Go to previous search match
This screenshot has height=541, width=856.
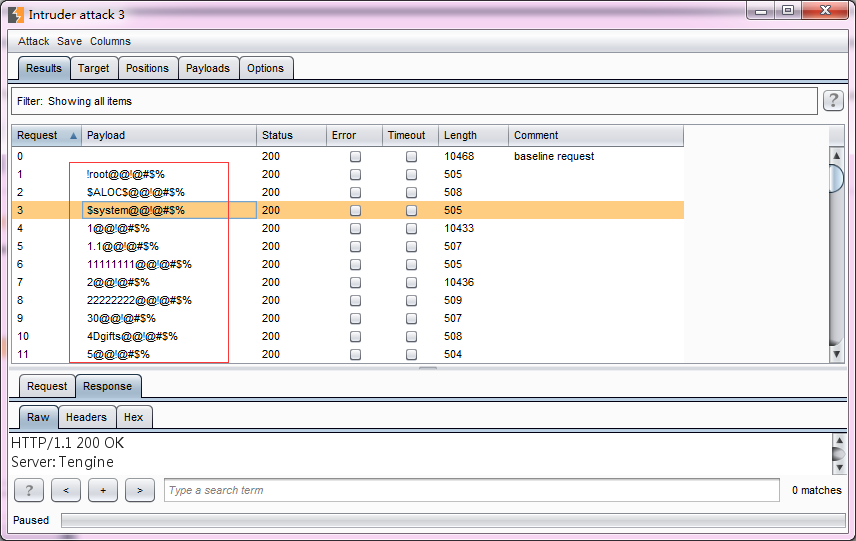point(66,490)
